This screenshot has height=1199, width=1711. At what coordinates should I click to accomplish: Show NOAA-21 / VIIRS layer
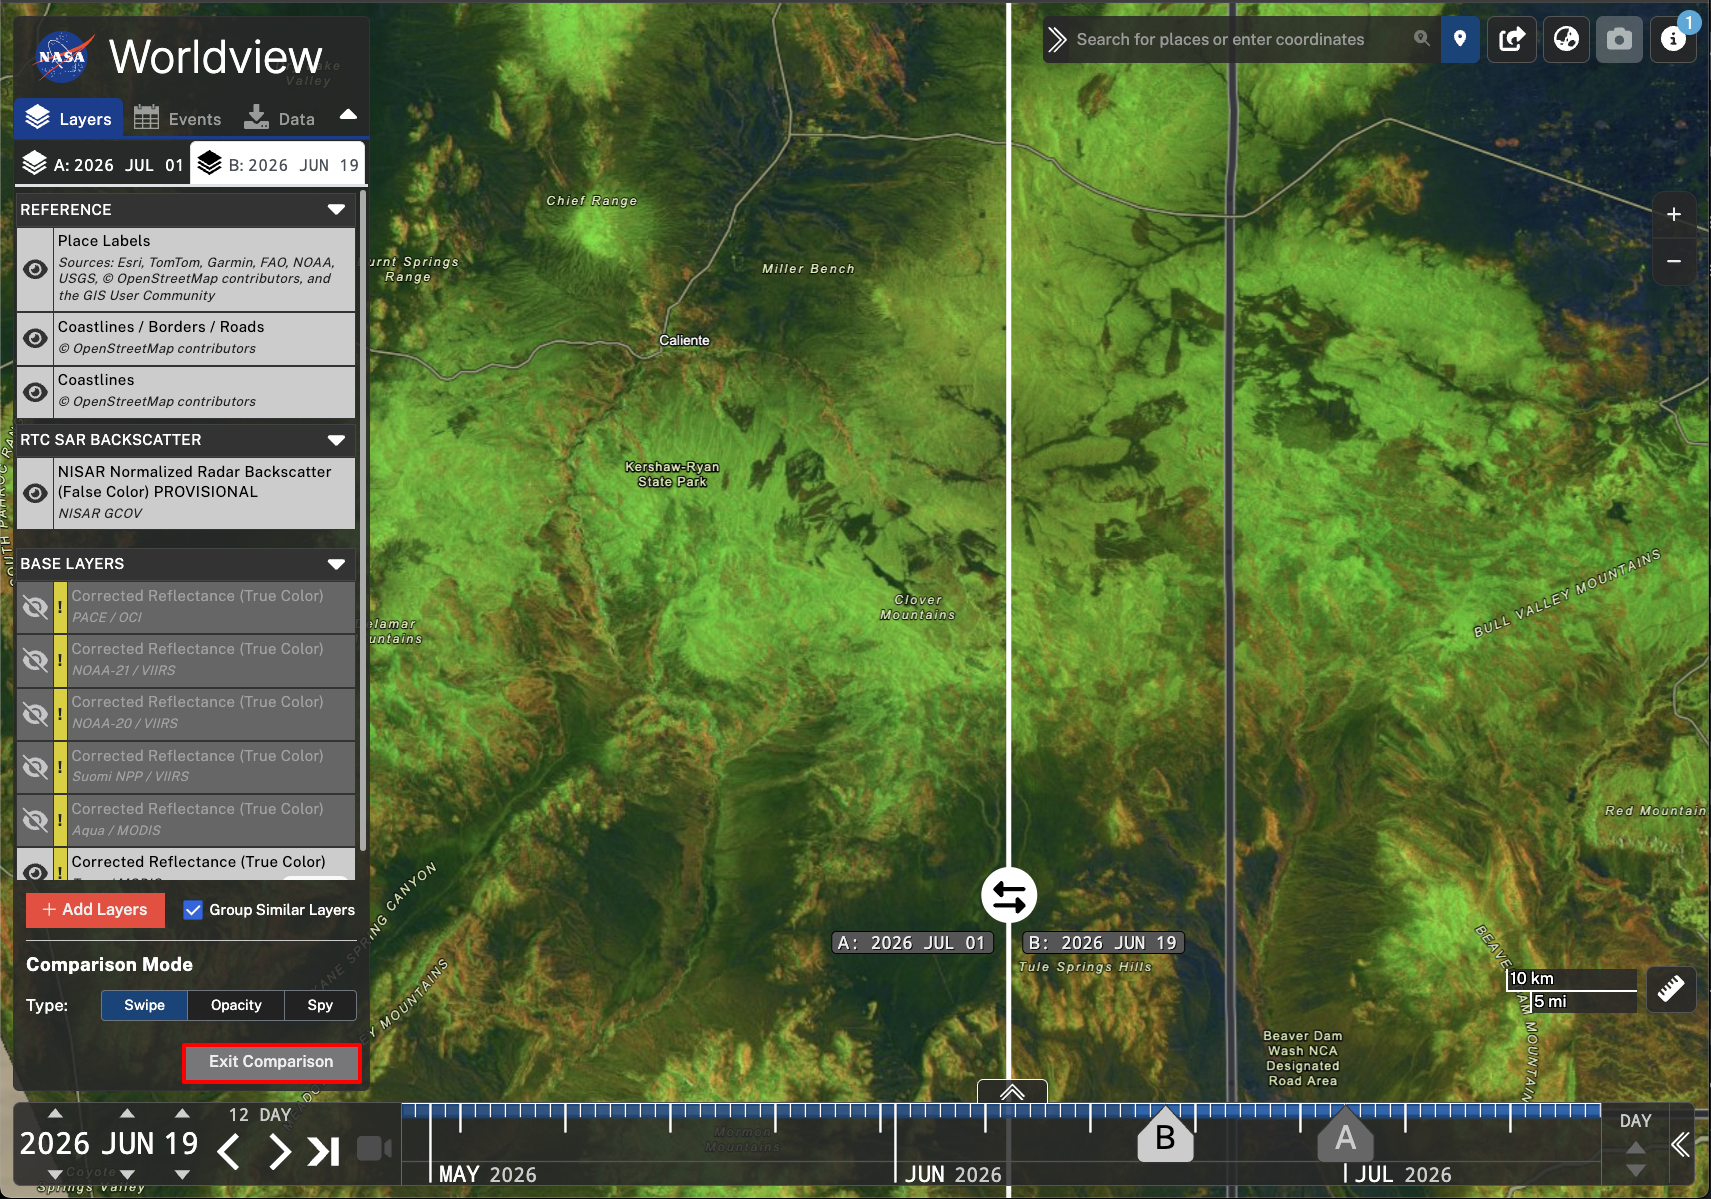[35, 660]
